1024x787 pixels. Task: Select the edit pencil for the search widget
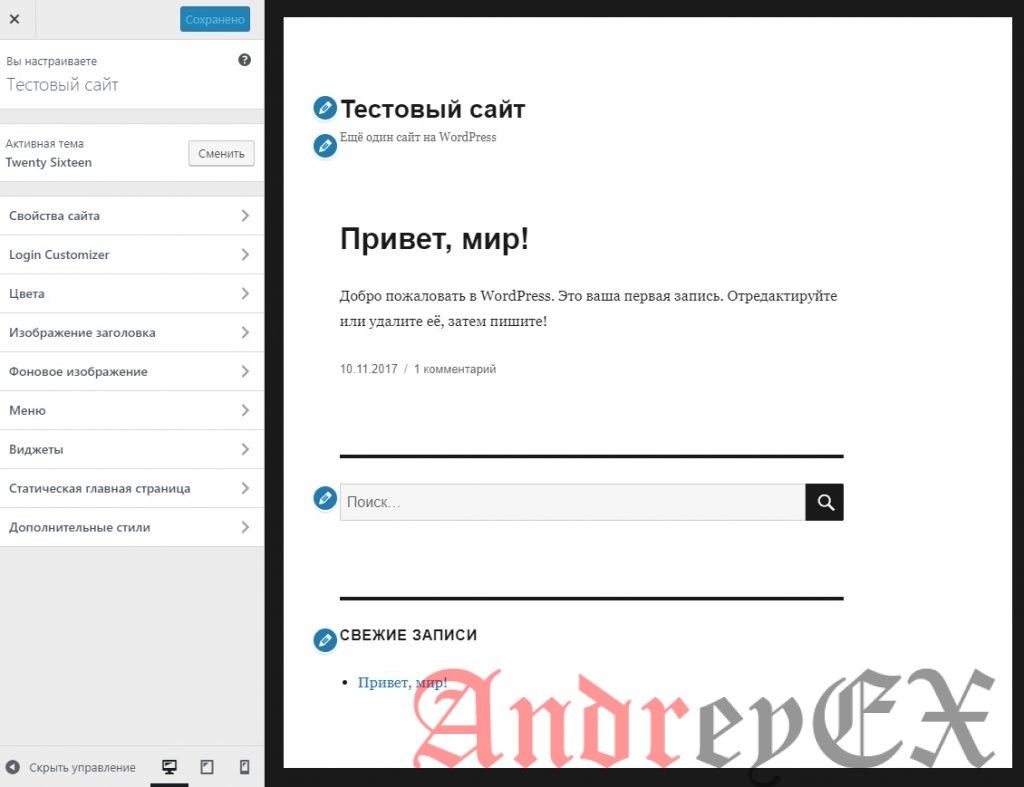click(324, 497)
